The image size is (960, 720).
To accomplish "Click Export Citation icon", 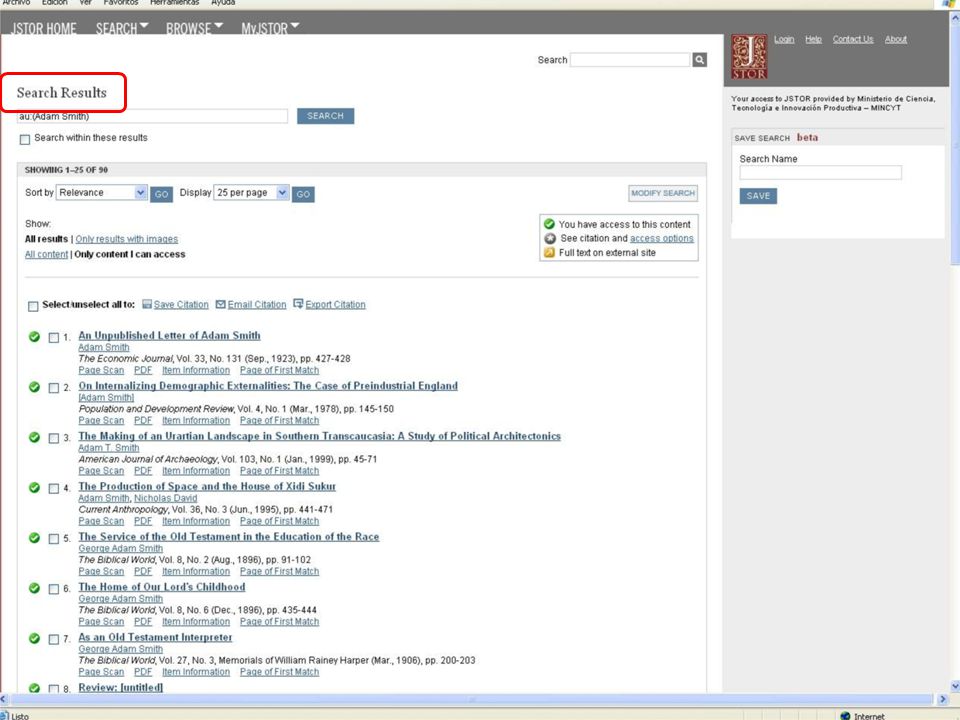I will (x=298, y=304).
